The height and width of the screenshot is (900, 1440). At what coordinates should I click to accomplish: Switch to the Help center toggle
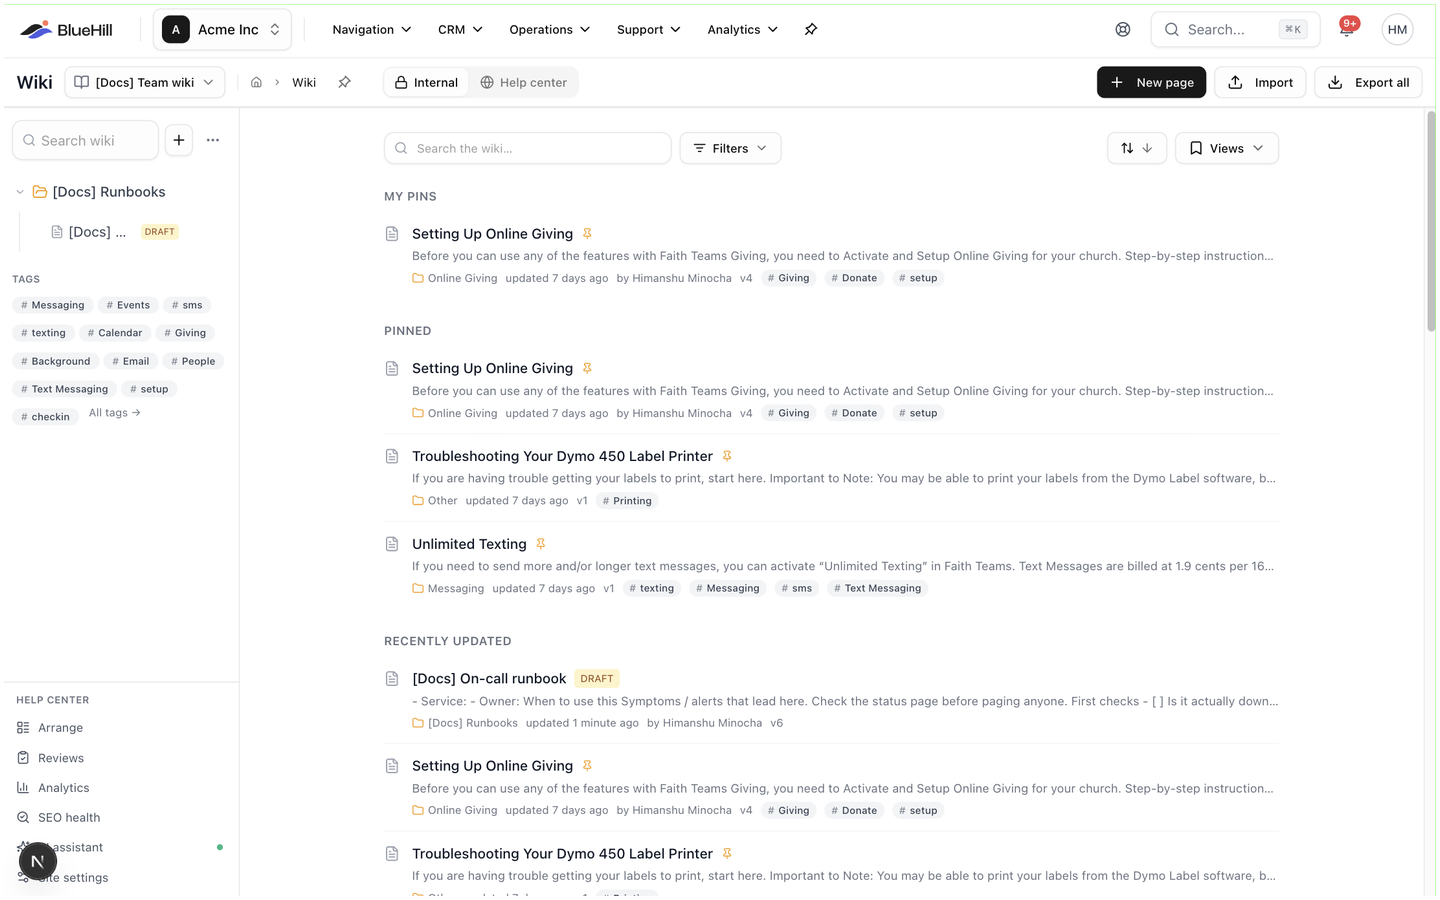pos(523,83)
